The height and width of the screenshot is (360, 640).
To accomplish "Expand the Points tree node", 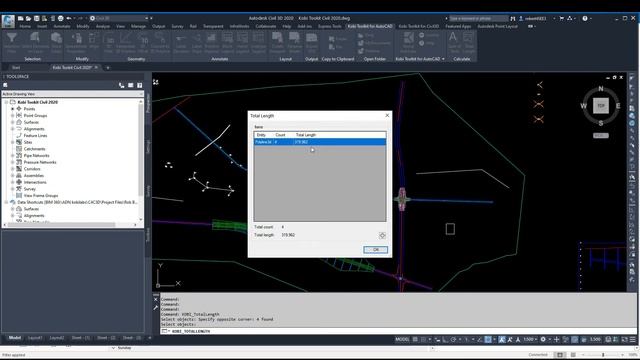I will pos(13,109).
